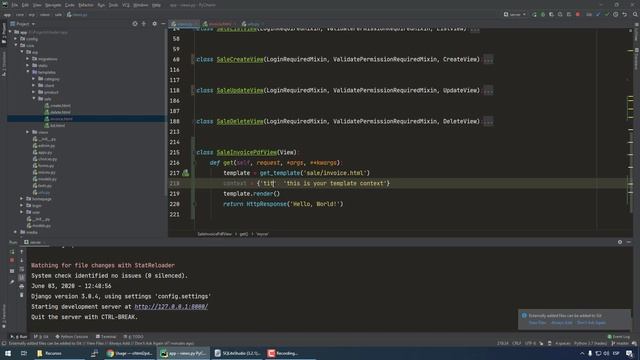
Task: Click the locate file target icon in Project panel
Action: [x=135, y=24]
